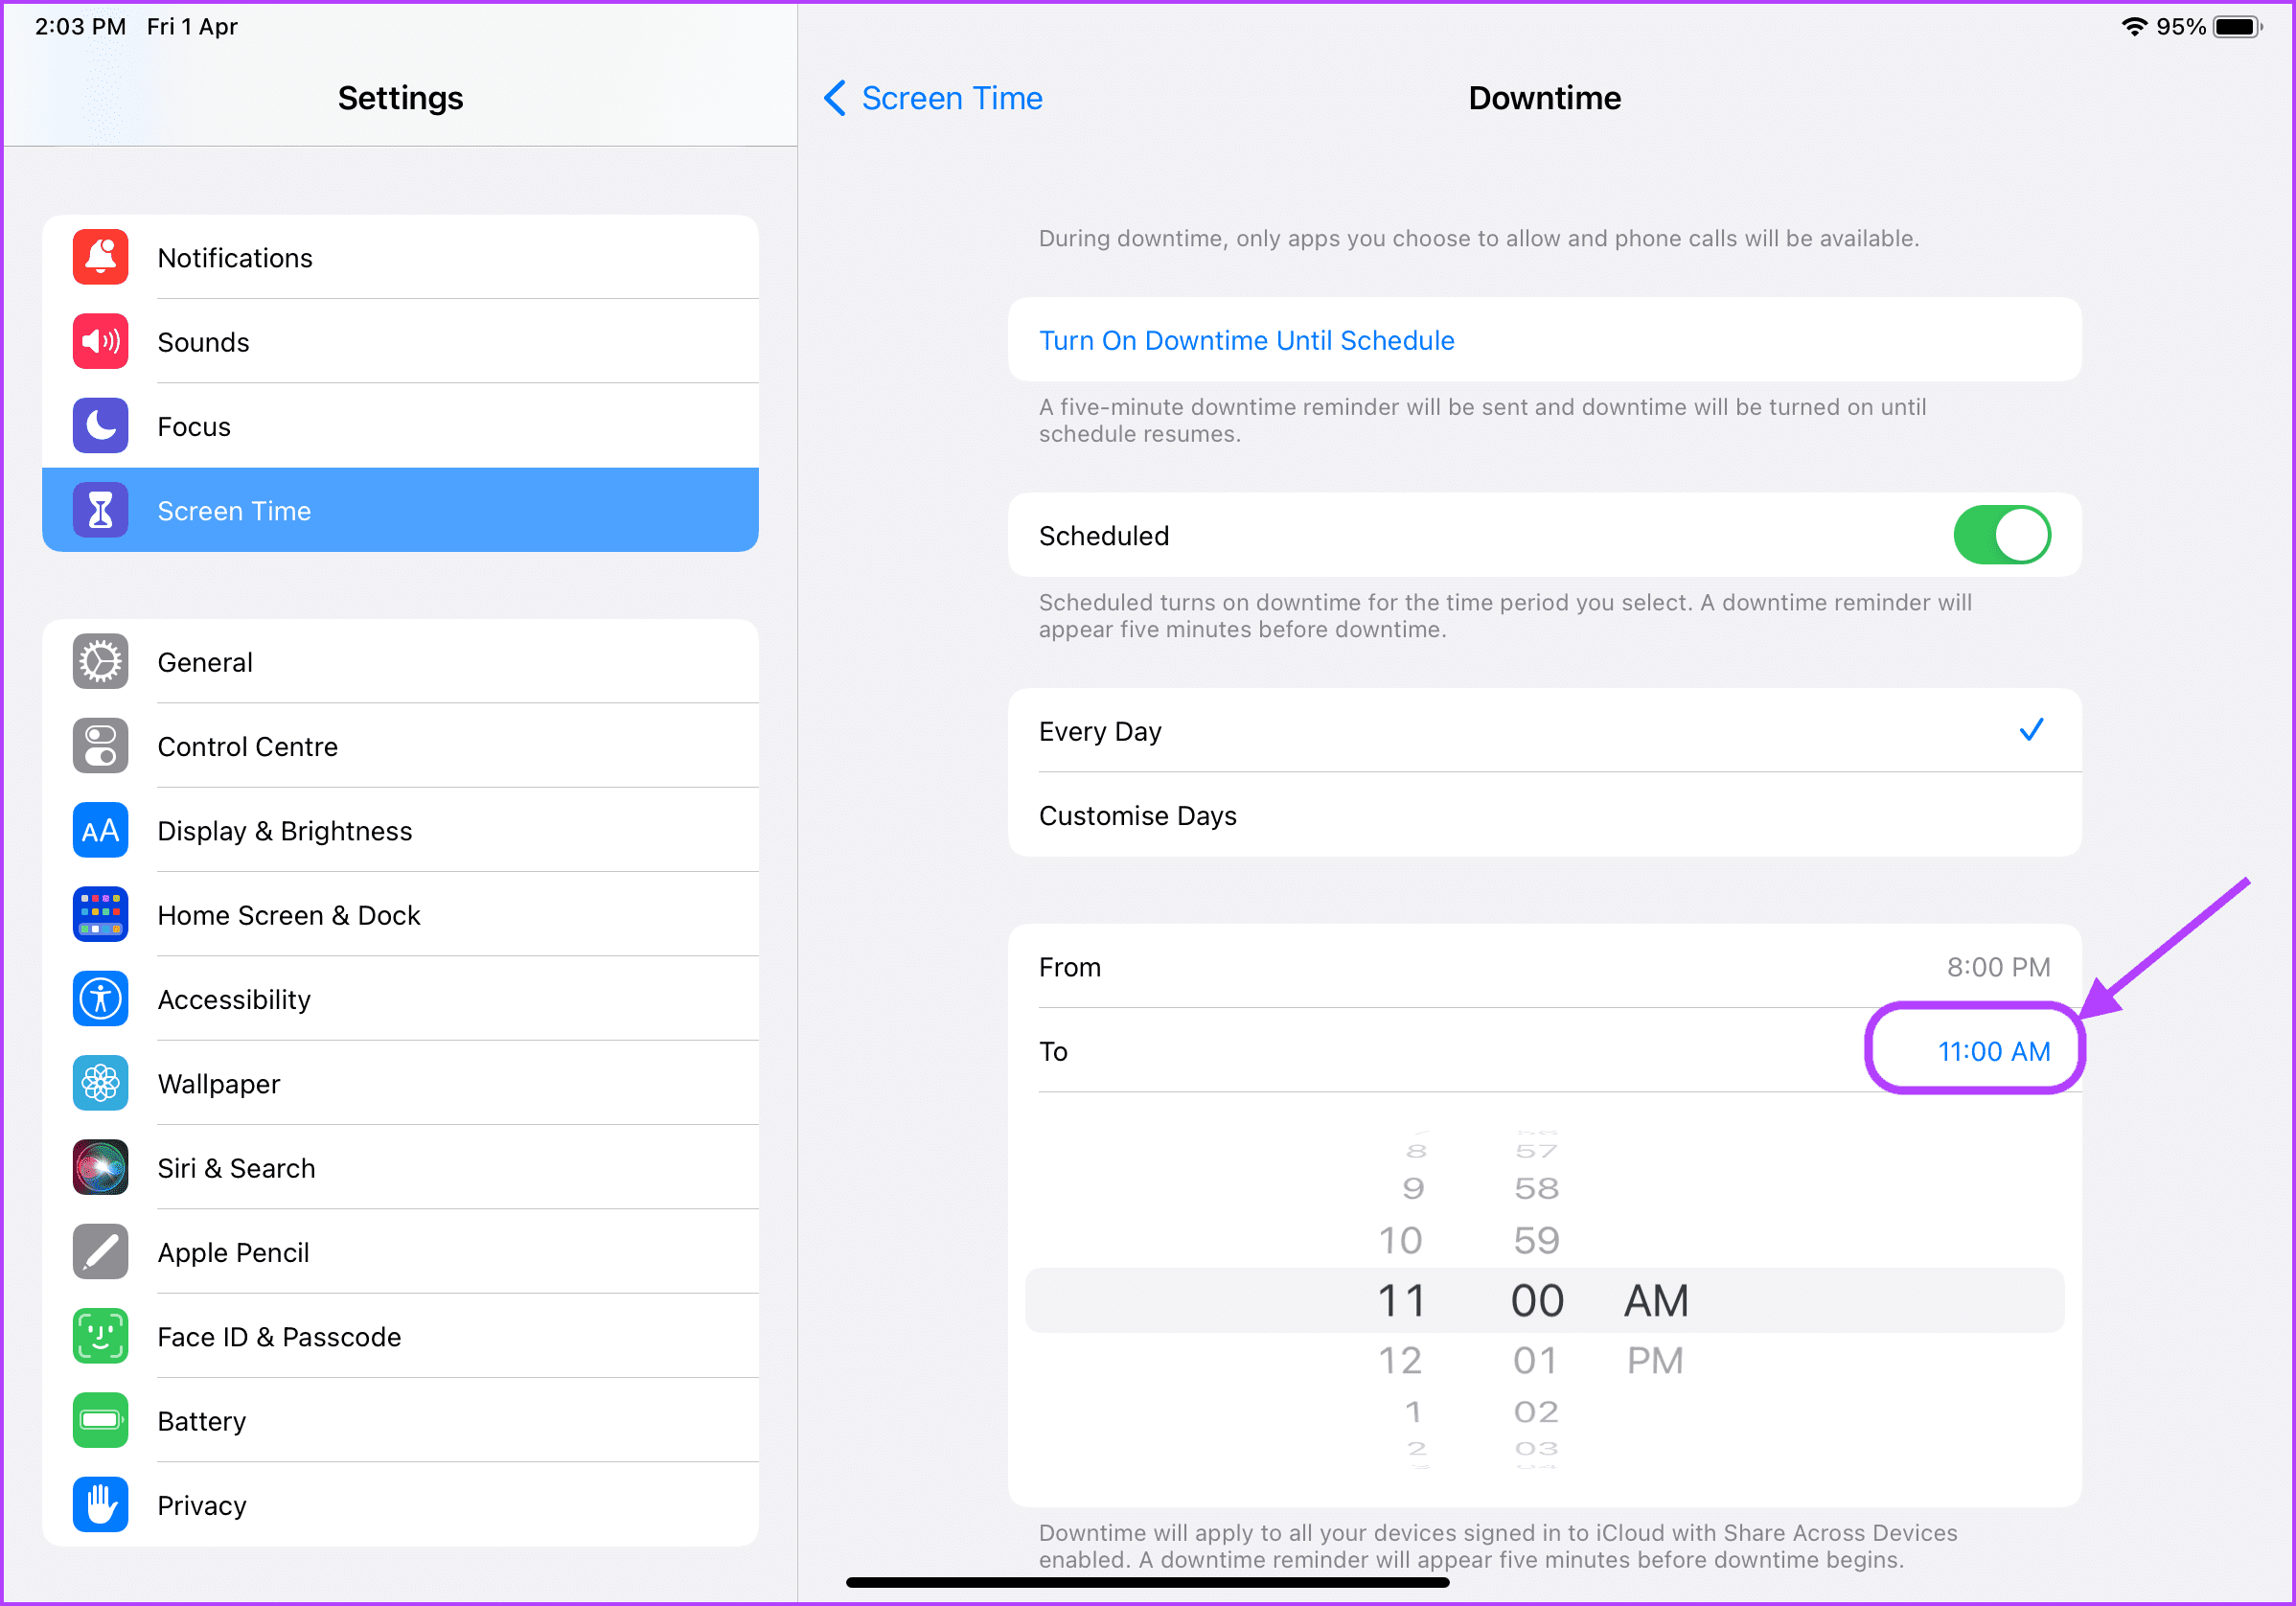Screen dimensions: 2296x1606
Task: Tap the Fri 1 Apr date
Action: (192, 27)
